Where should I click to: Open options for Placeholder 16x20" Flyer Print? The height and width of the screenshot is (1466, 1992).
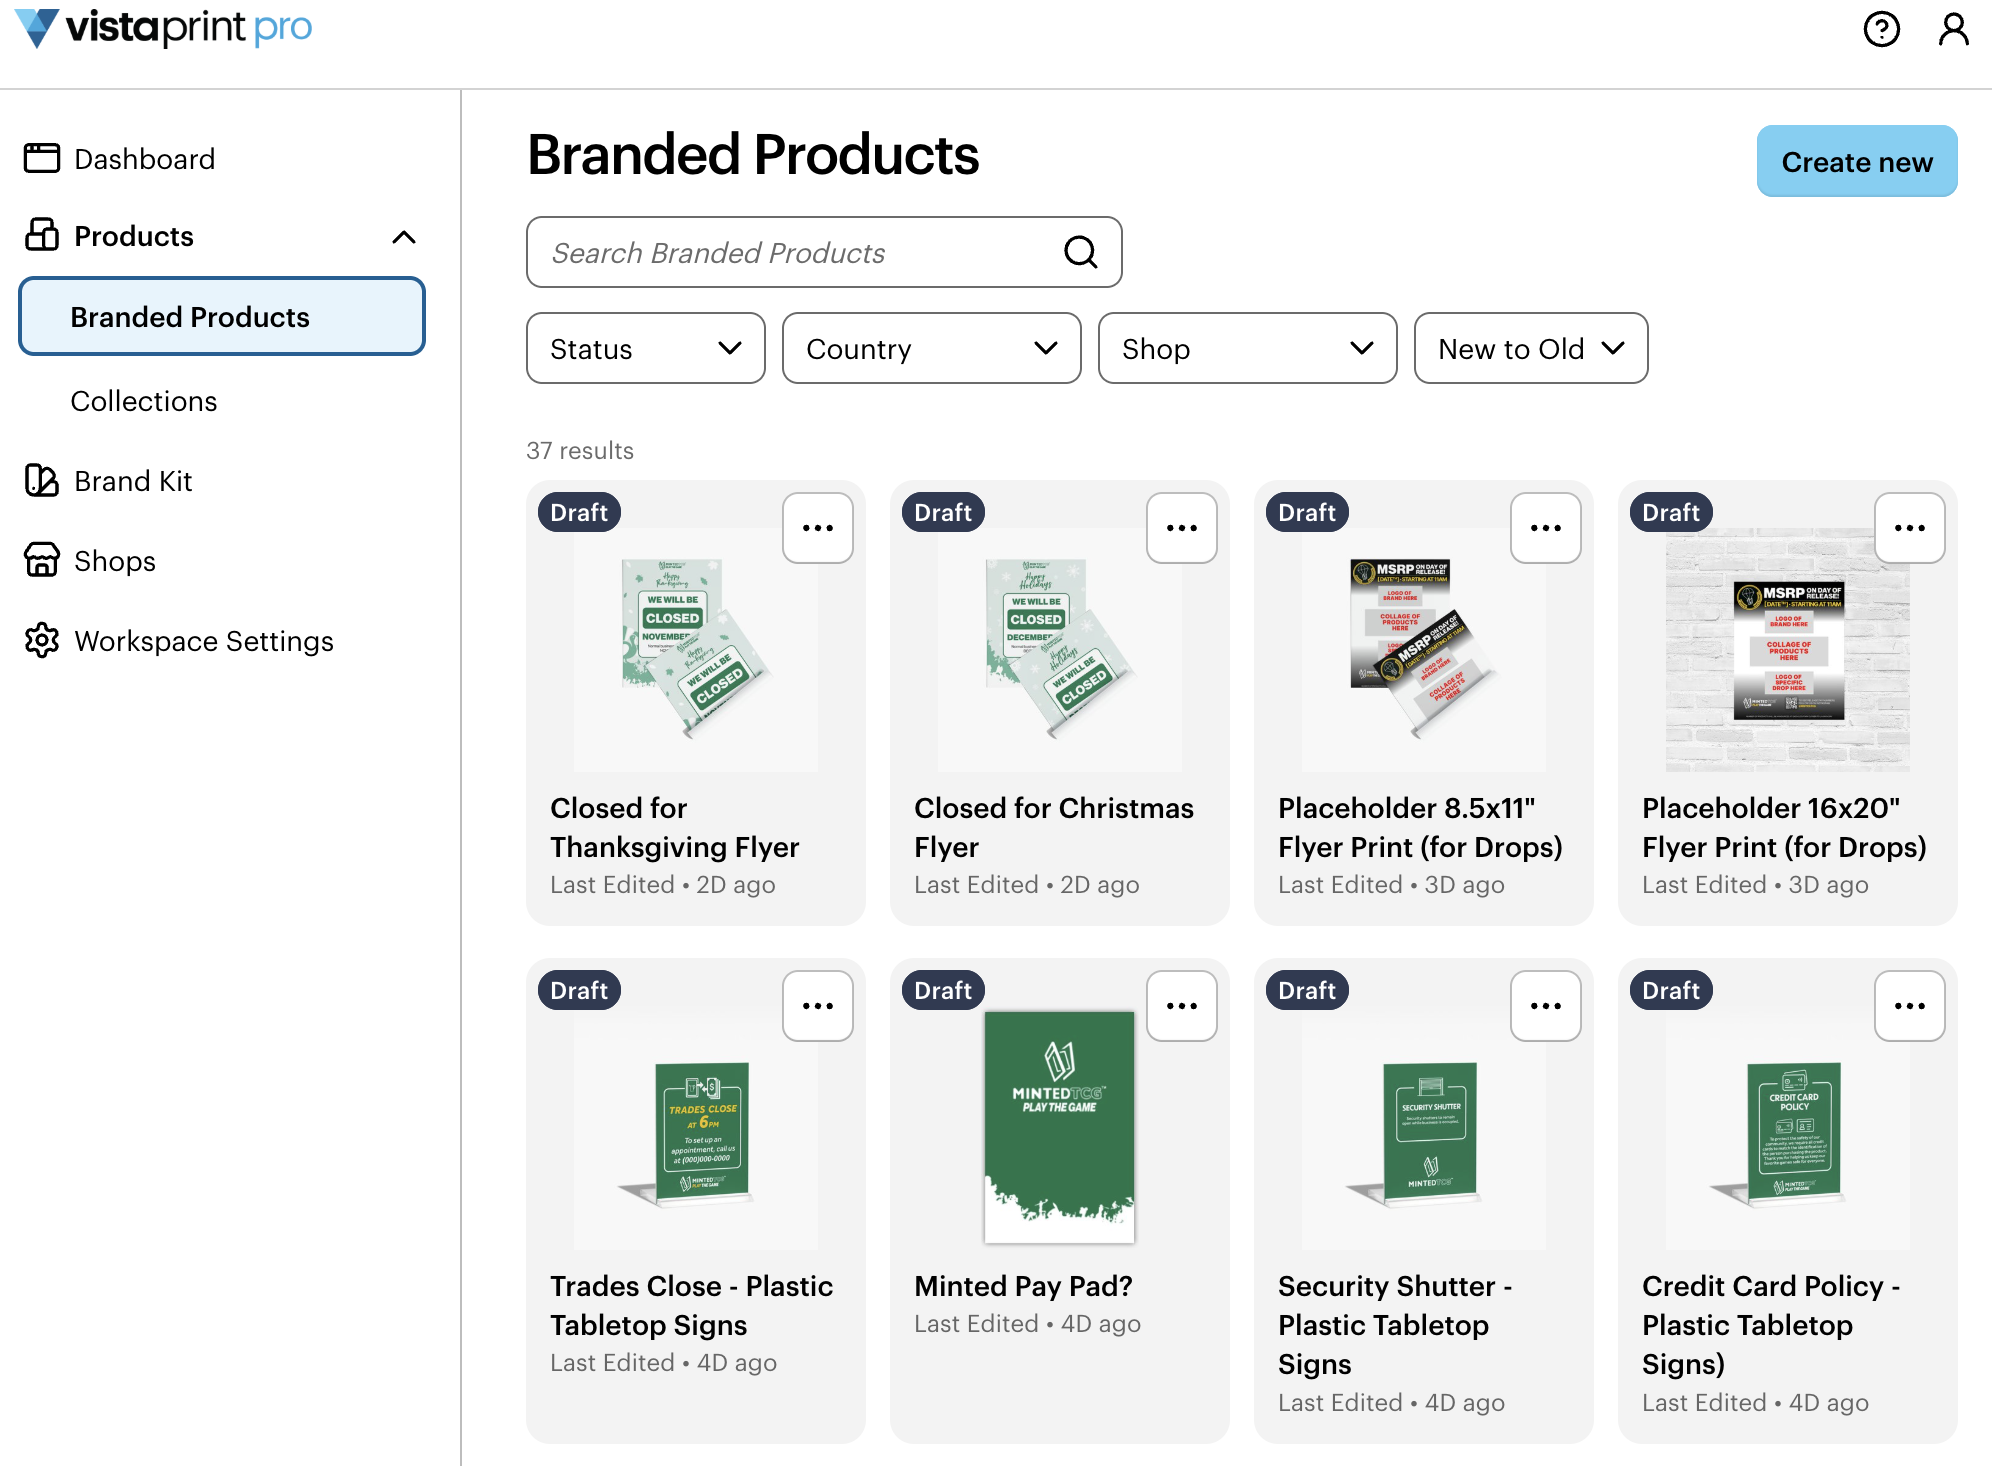(1910, 528)
